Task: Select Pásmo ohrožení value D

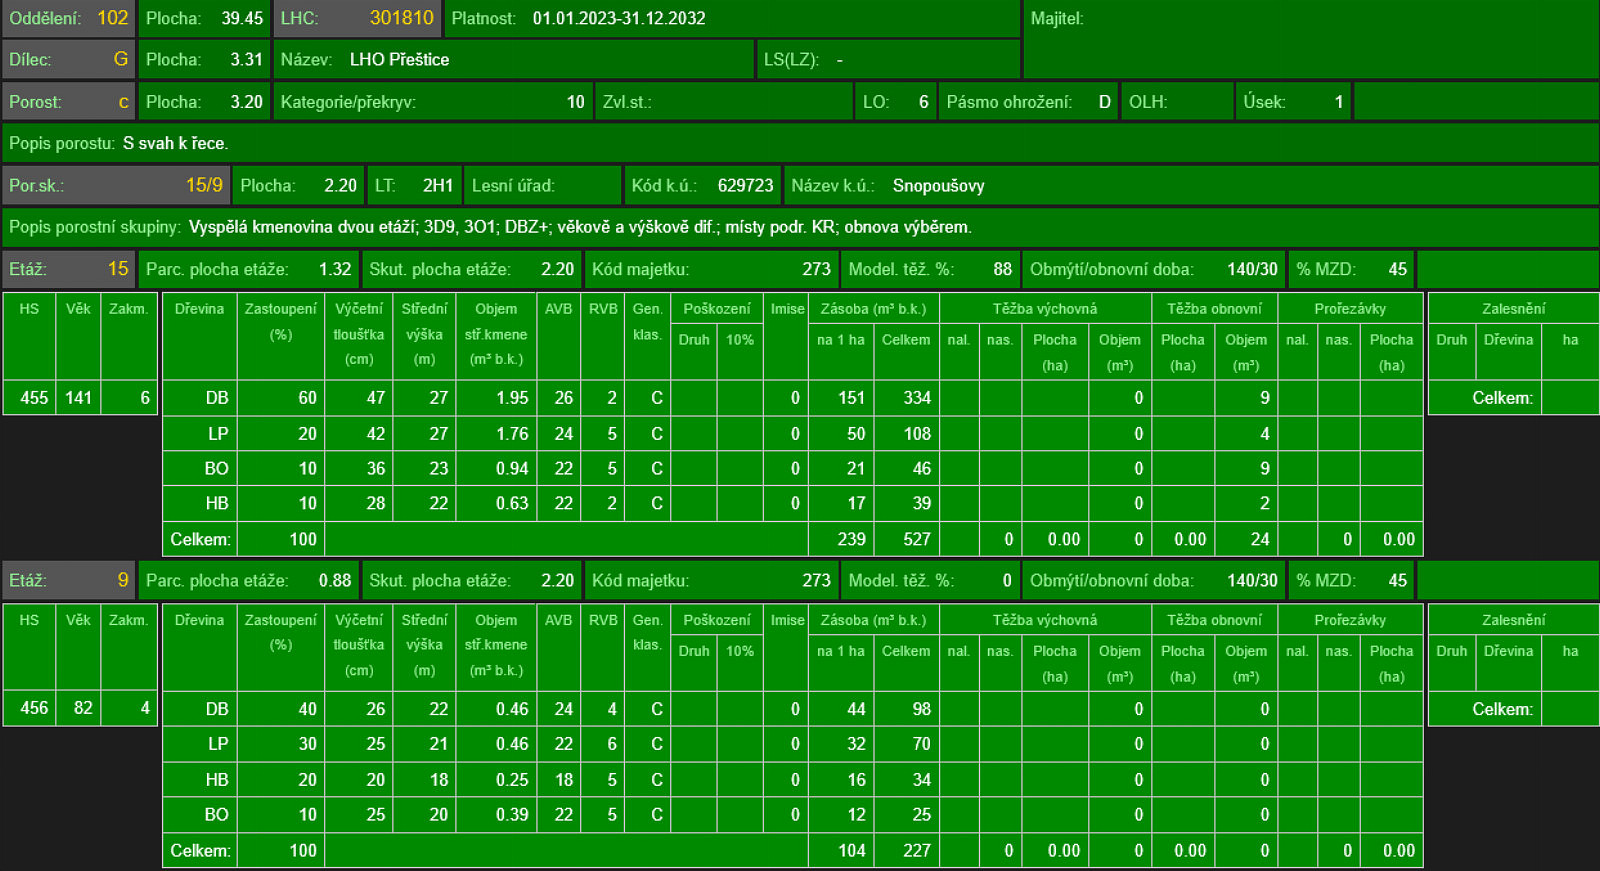Action: 1105,102
